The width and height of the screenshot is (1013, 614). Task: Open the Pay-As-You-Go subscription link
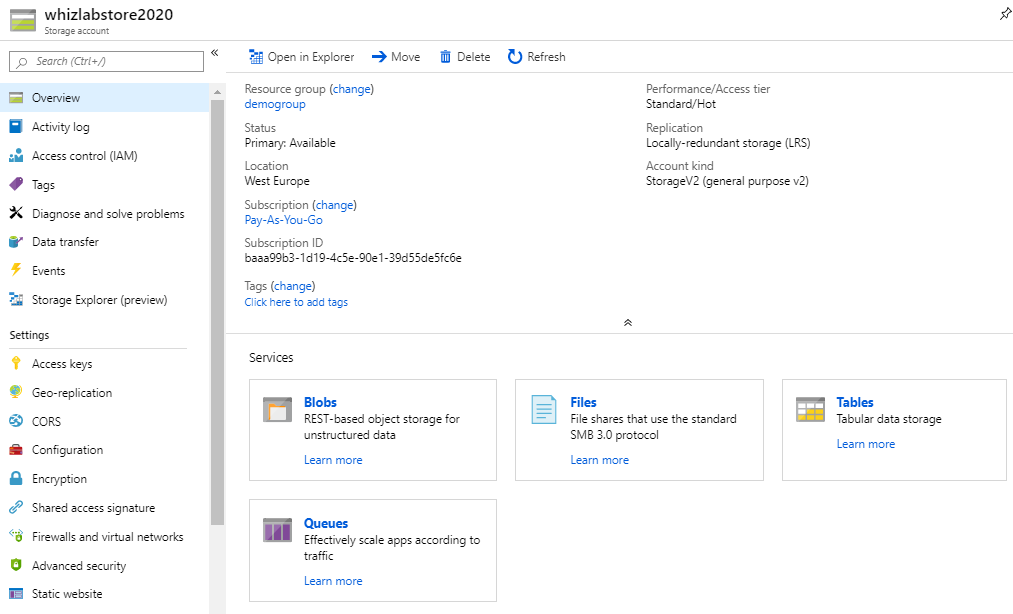283,220
